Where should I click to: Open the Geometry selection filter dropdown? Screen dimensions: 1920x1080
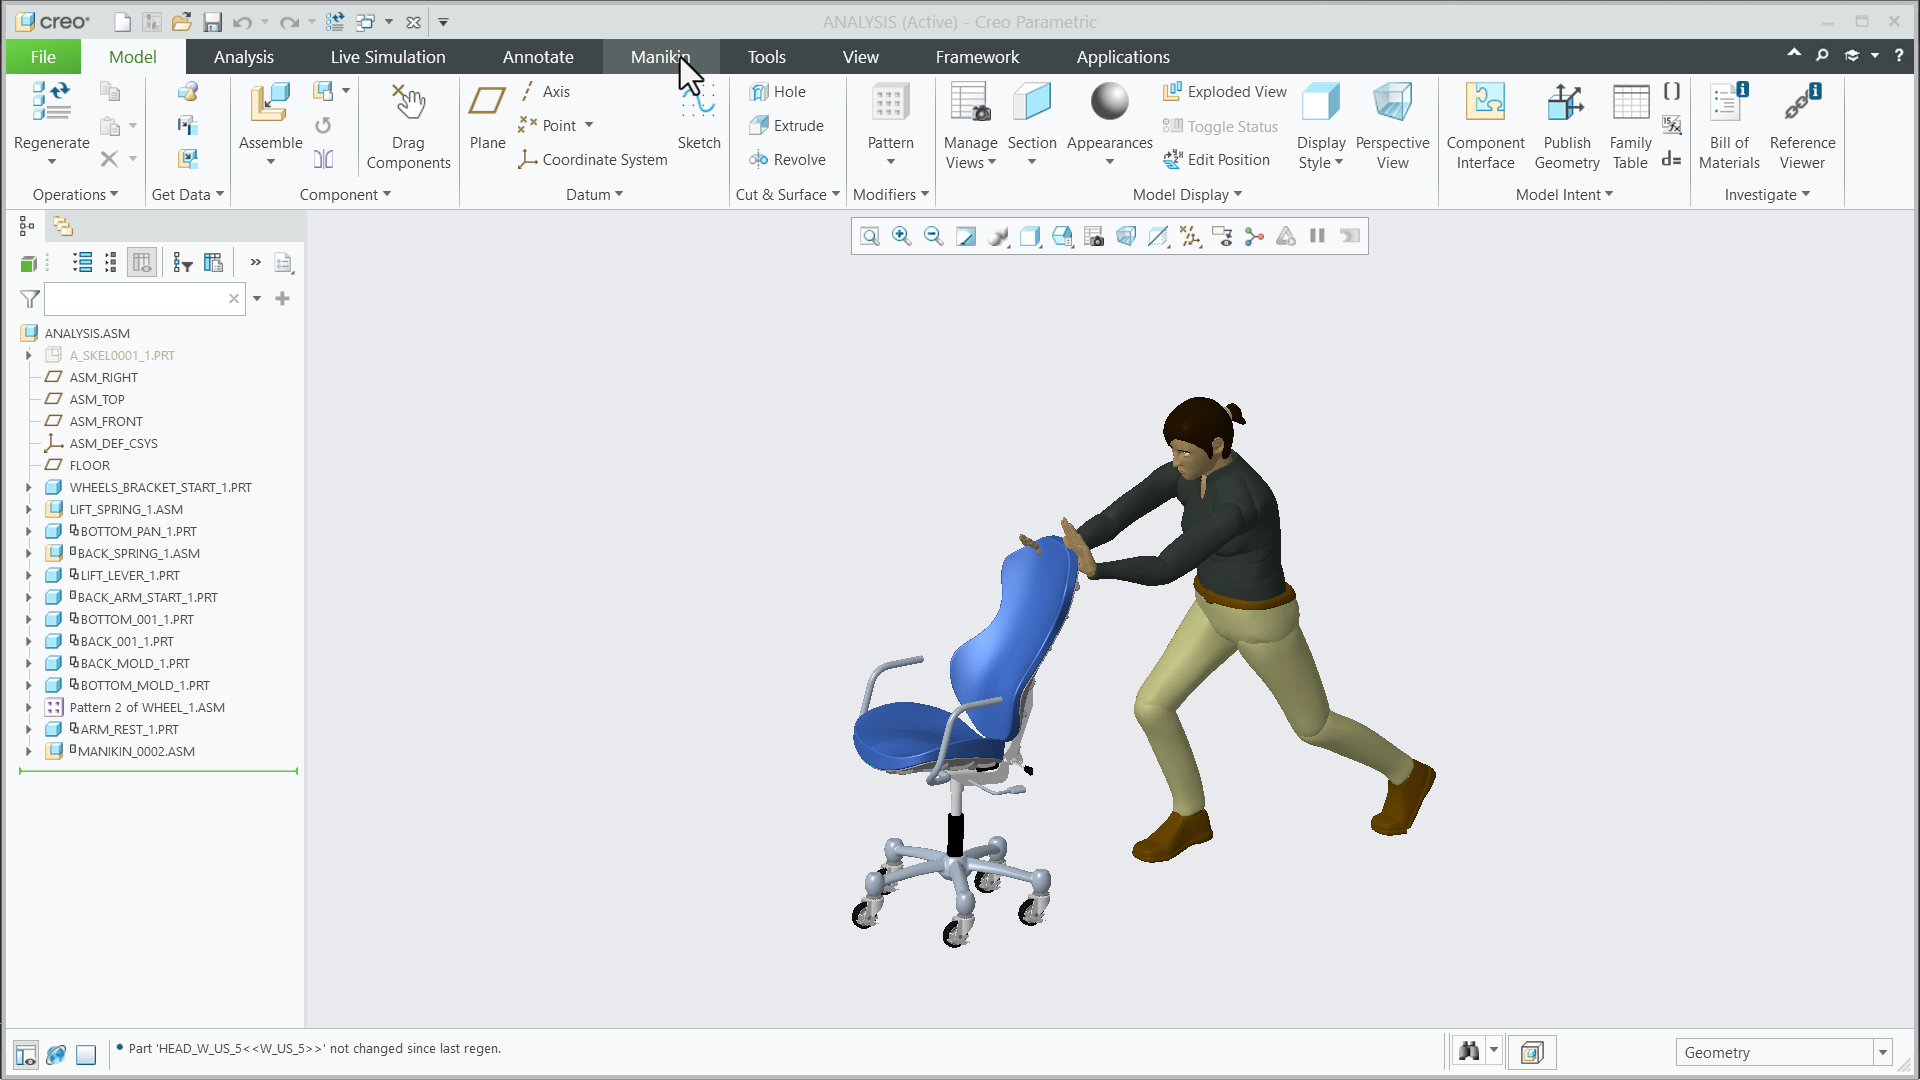pyautogui.click(x=1883, y=1052)
